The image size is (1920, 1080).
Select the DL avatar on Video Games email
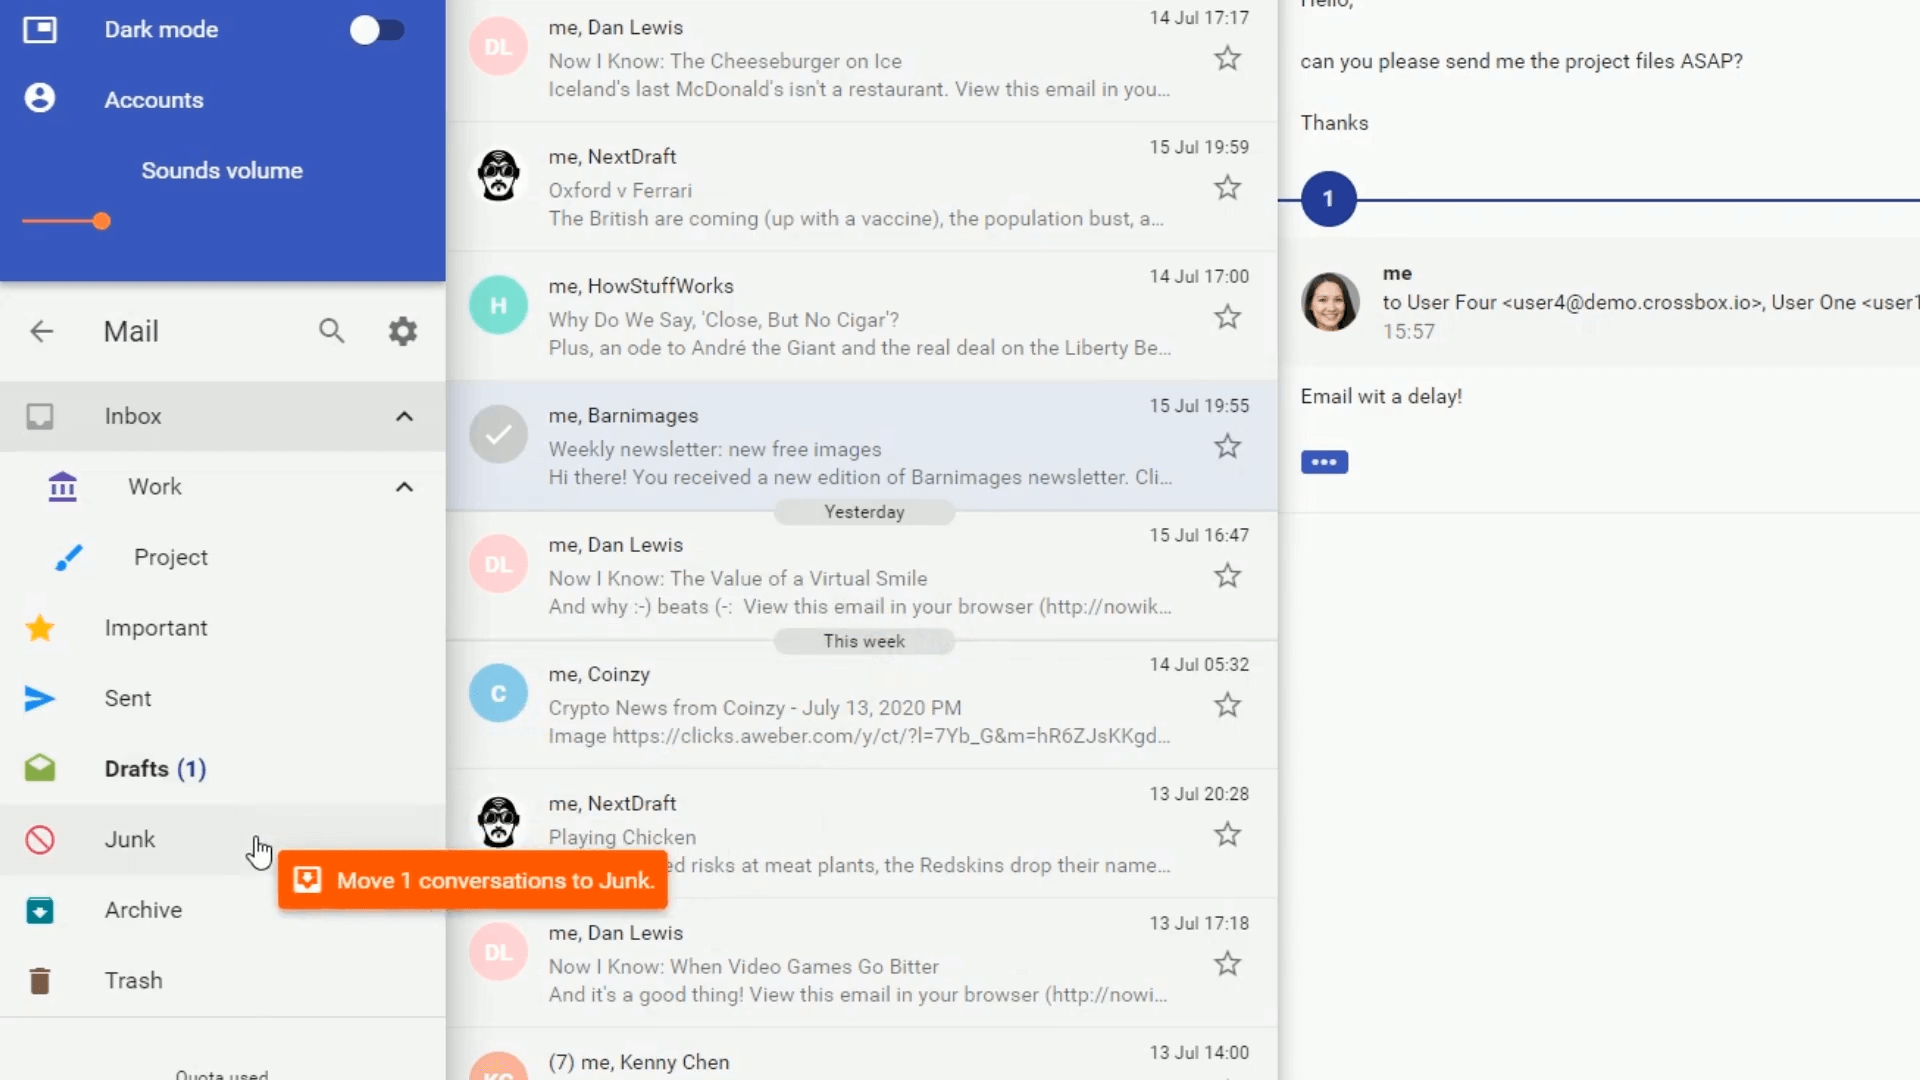(499, 952)
